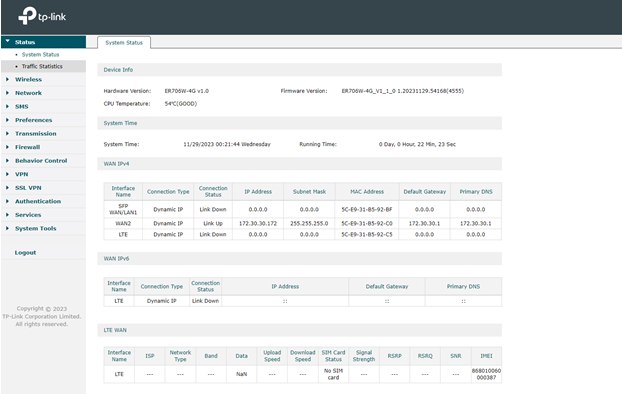Click MAC address 5C-E9-31-B5-92-BF
Image resolution: width=622 pixels, height=394 pixels.
tap(367, 209)
